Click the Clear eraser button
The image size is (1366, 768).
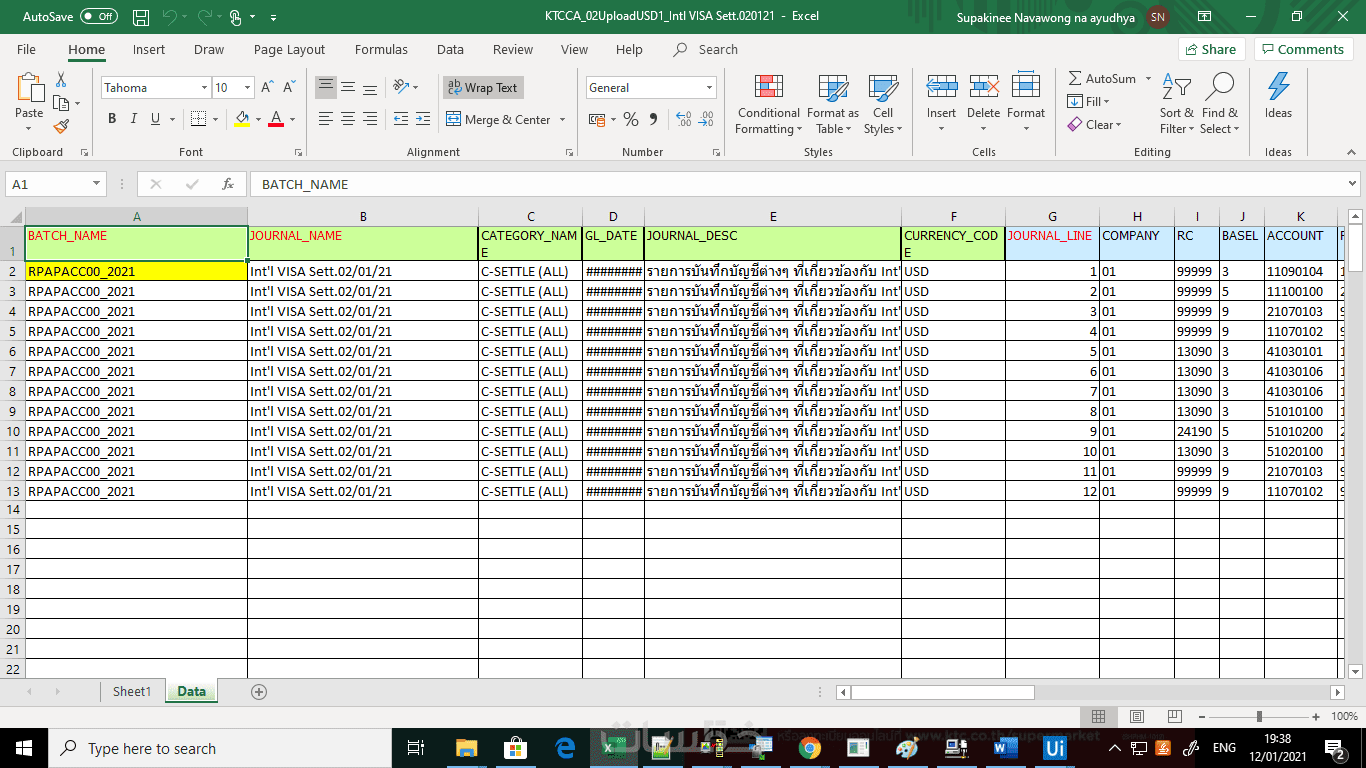[x=1093, y=125]
